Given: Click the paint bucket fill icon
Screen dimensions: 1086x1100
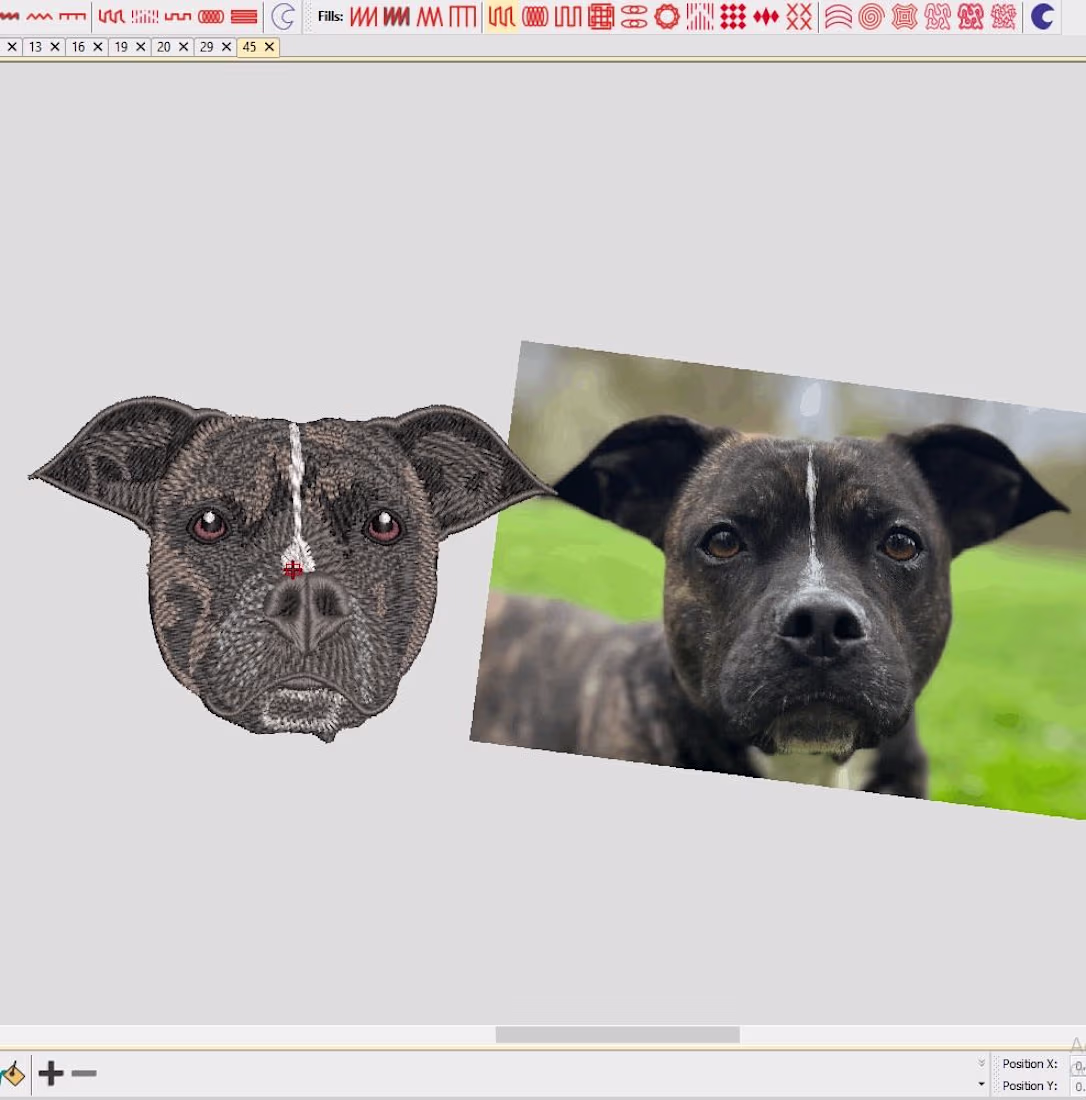Looking at the screenshot, I should click(x=12, y=1075).
